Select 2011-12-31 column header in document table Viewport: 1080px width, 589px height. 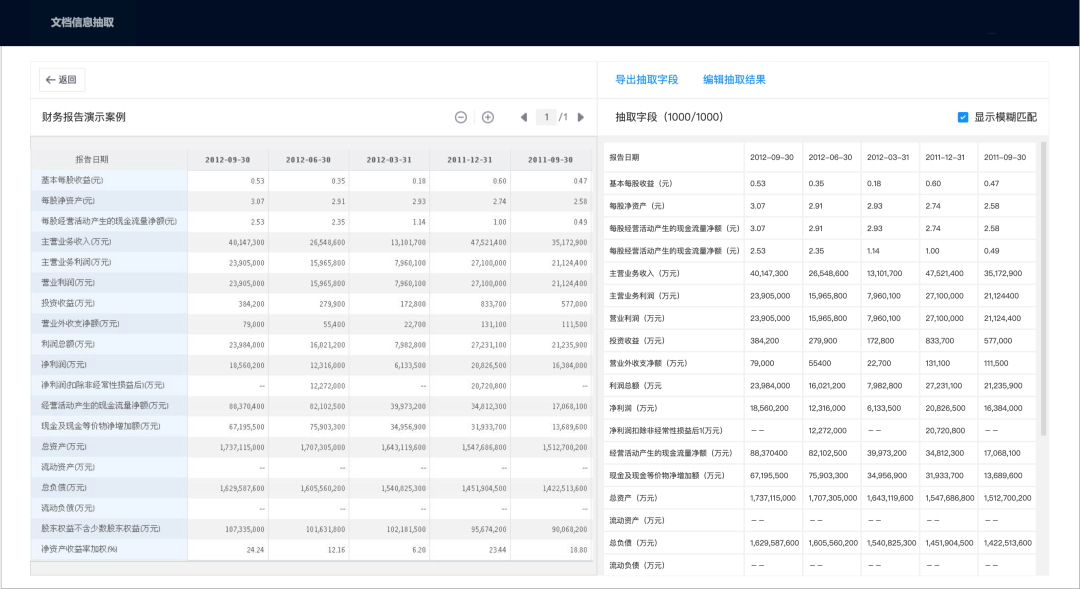[x=470, y=160]
